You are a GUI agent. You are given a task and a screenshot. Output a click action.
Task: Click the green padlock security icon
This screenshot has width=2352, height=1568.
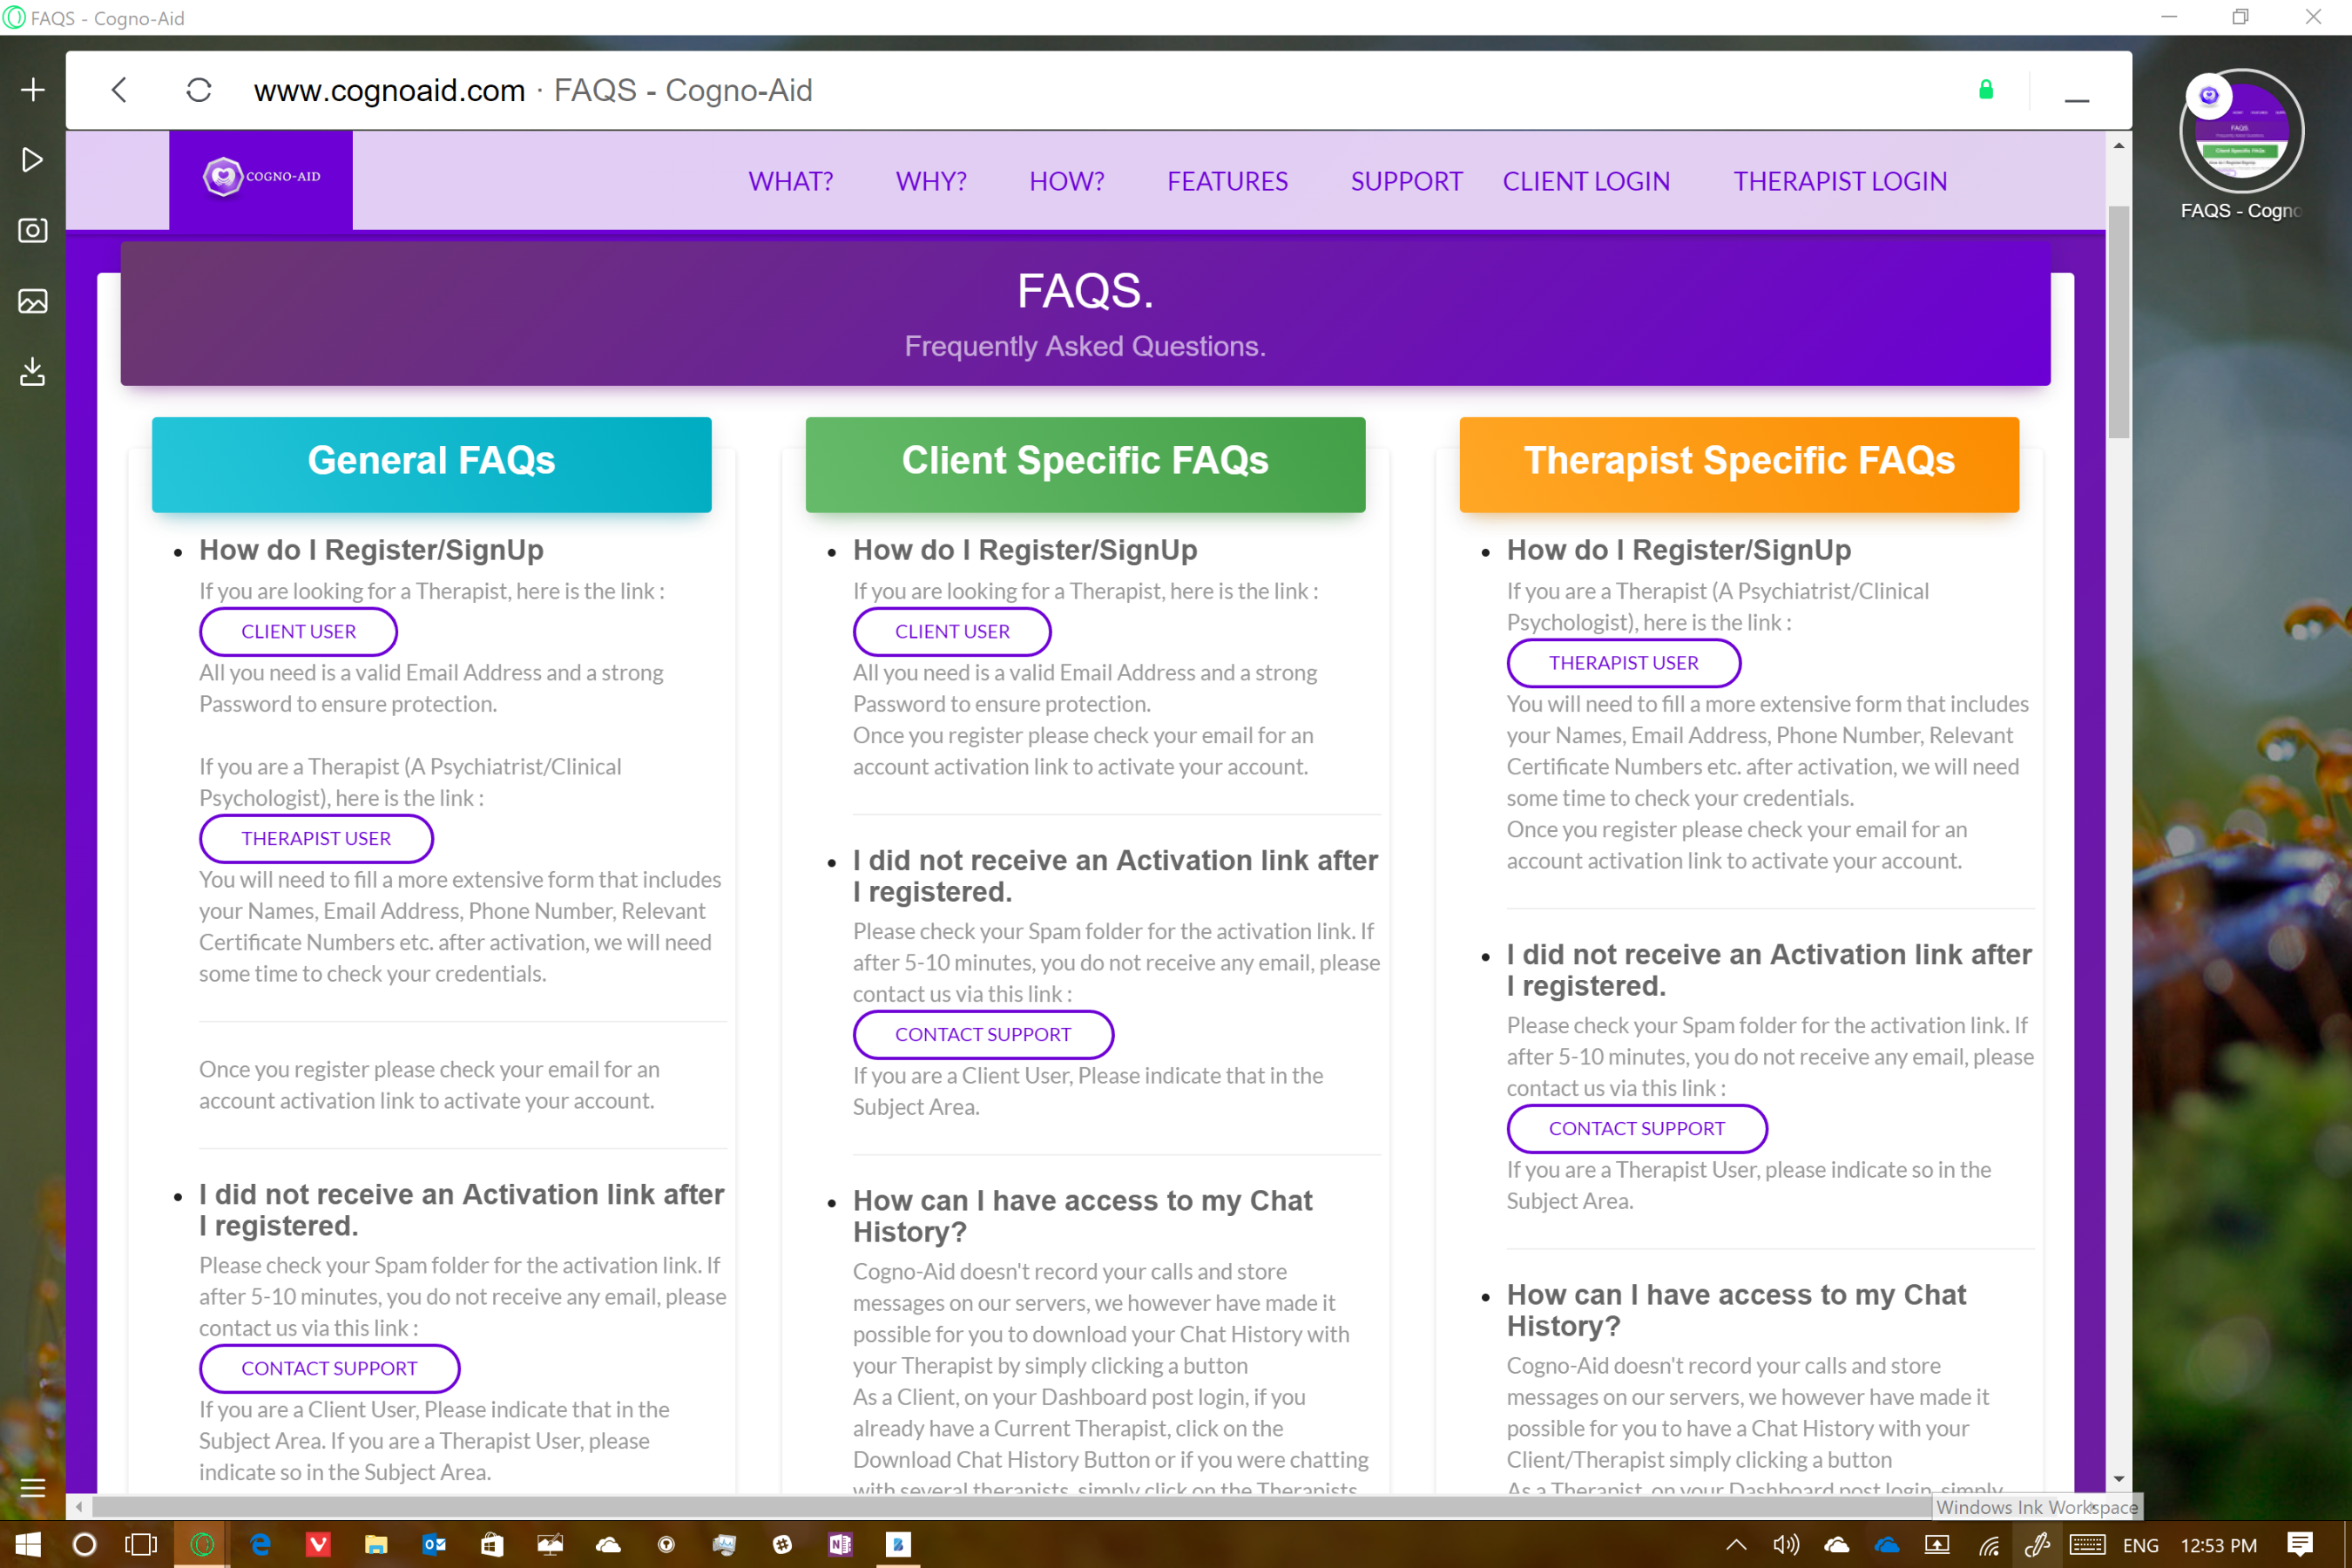(1986, 90)
